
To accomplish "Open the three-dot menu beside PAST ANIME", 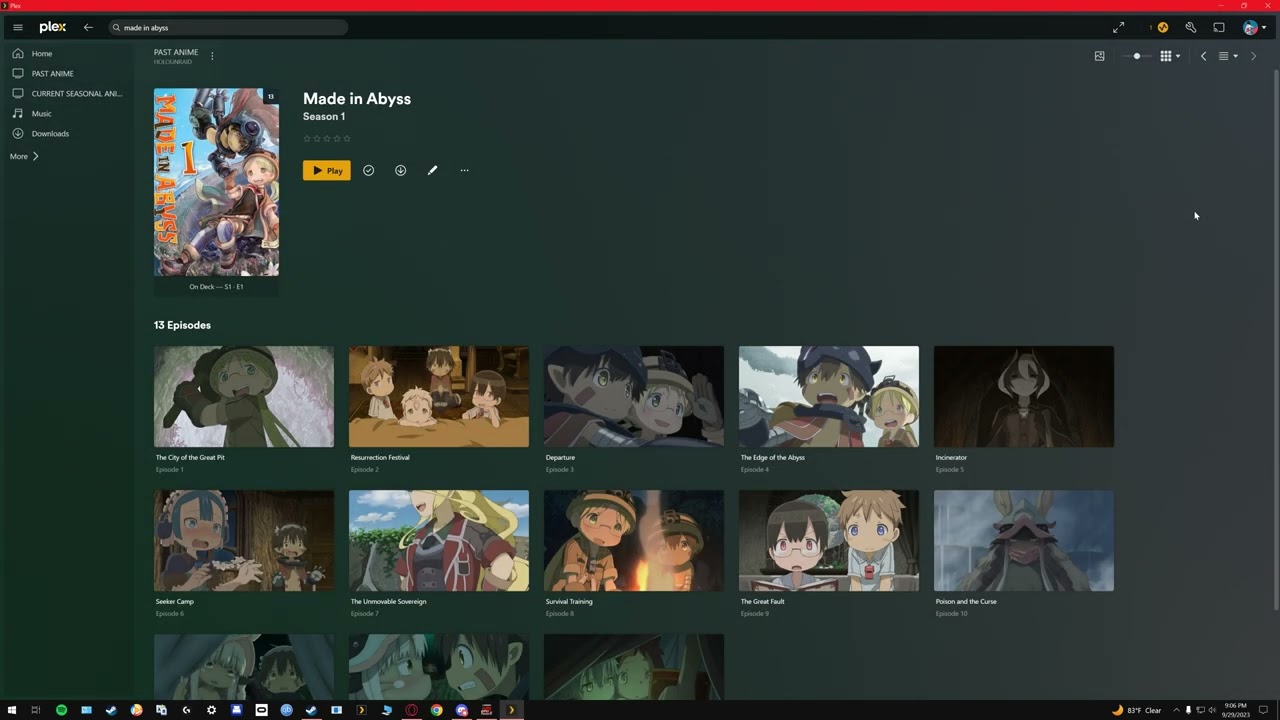I will click(x=212, y=56).
